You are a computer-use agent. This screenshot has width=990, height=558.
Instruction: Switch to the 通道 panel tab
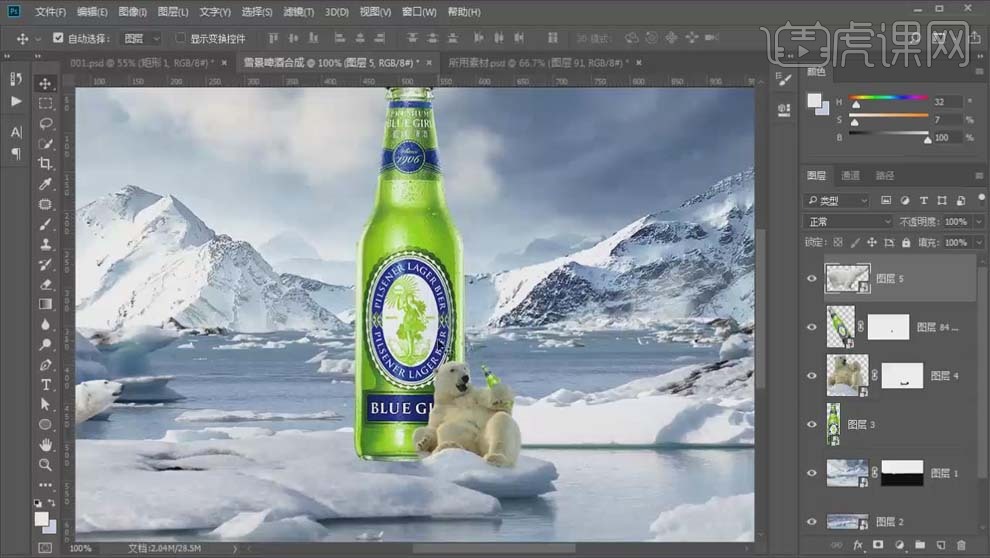[x=849, y=175]
